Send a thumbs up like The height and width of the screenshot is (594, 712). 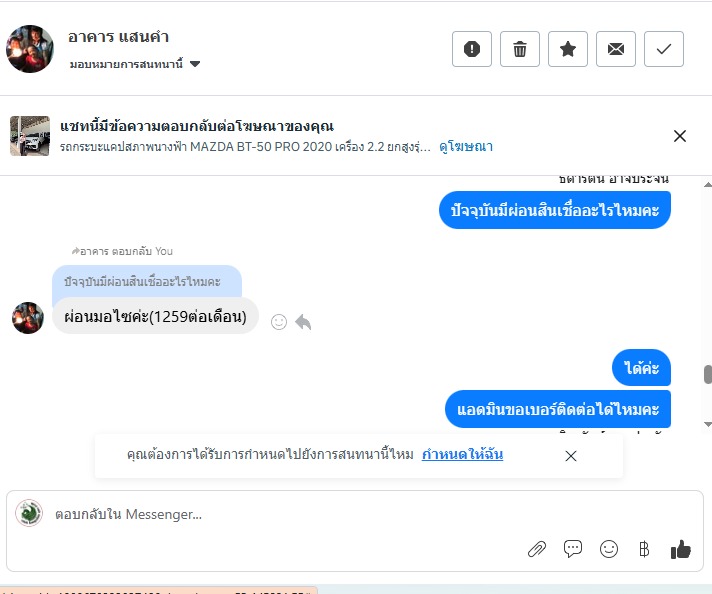(681, 549)
